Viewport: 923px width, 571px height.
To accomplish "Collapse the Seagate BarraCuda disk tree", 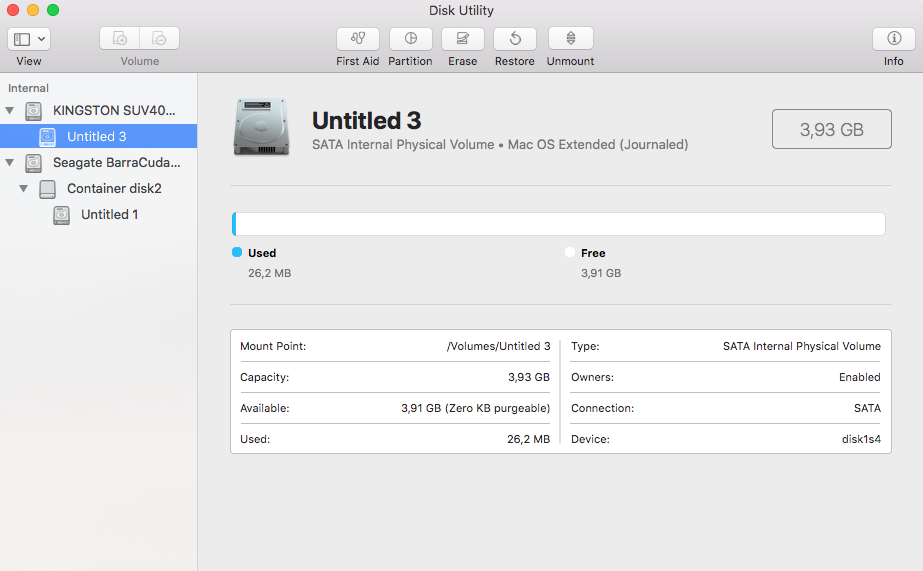I will click(x=9, y=162).
